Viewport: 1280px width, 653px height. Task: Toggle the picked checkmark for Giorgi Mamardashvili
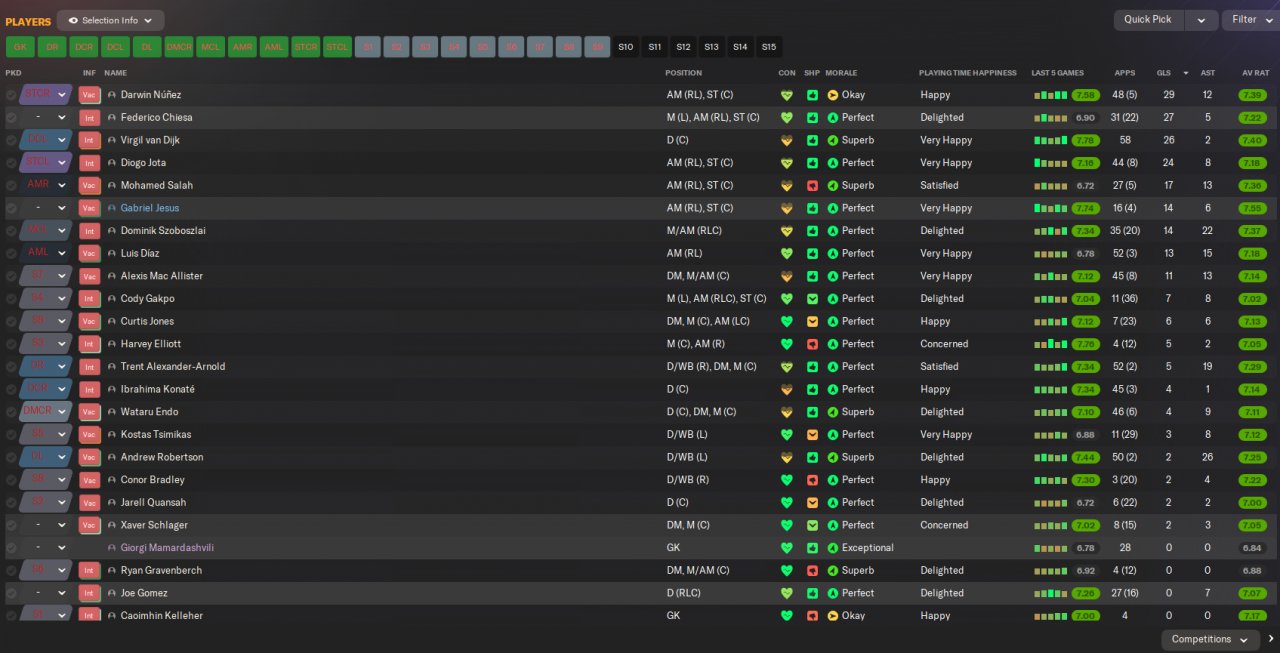coord(11,548)
